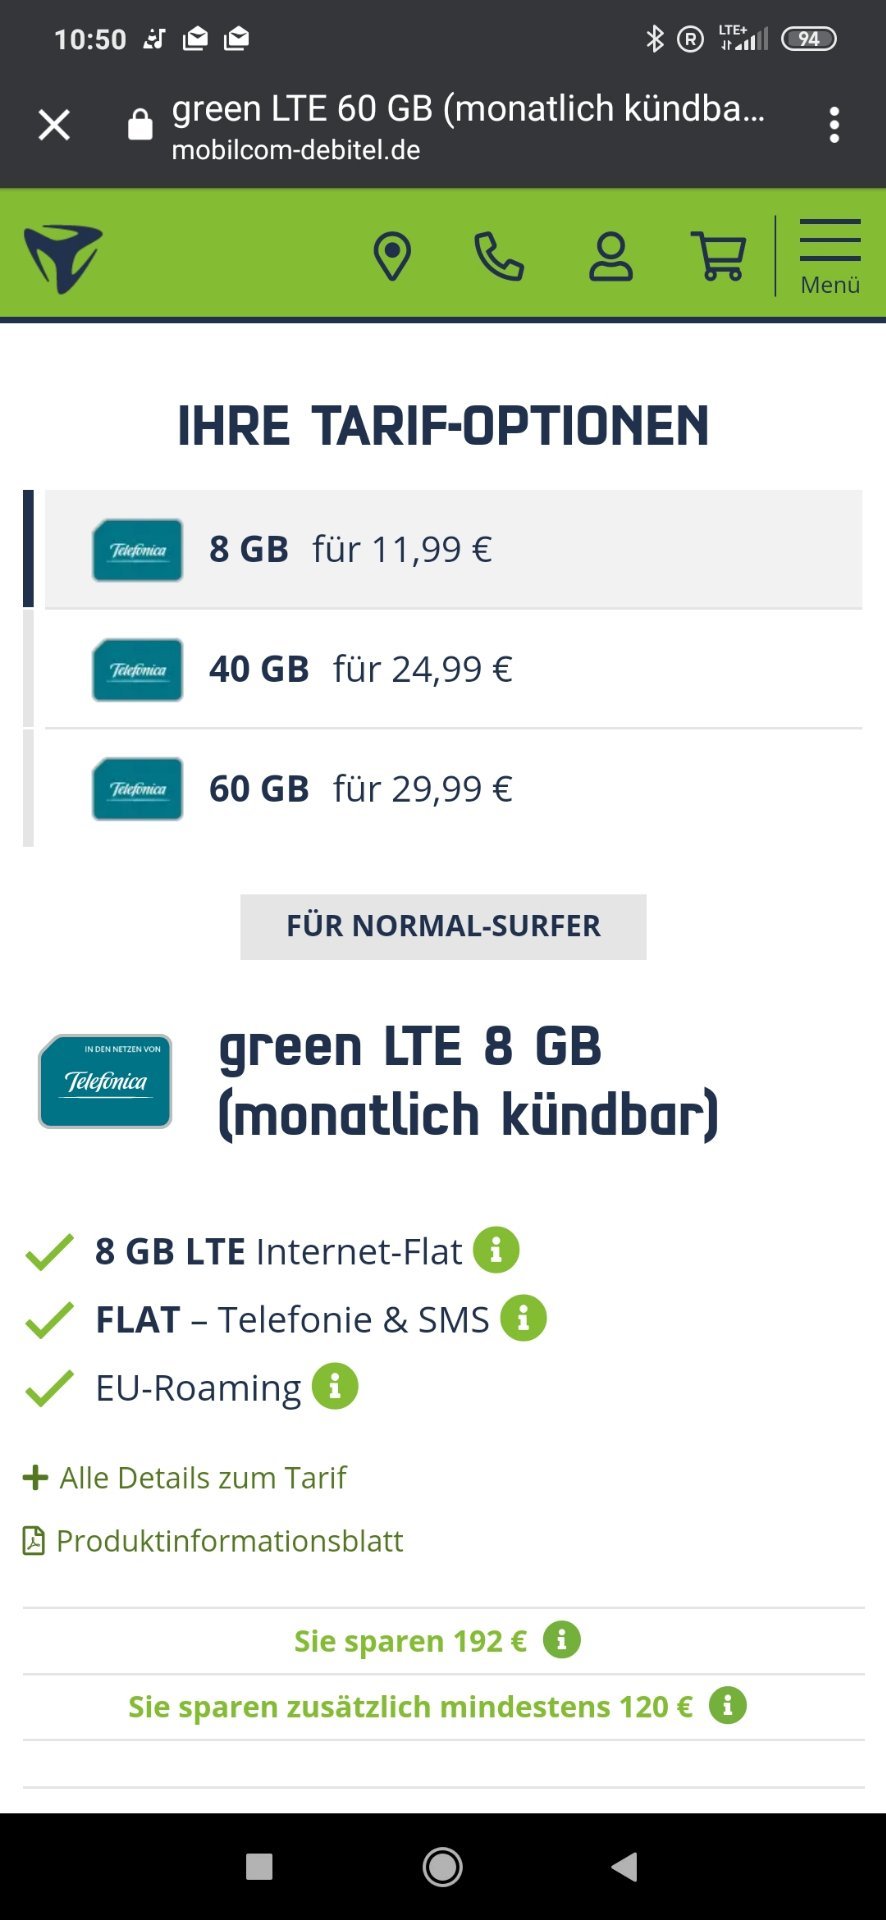Show info for Sie sparen 192 €
This screenshot has height=1920, width=886.
[562, 1640]
